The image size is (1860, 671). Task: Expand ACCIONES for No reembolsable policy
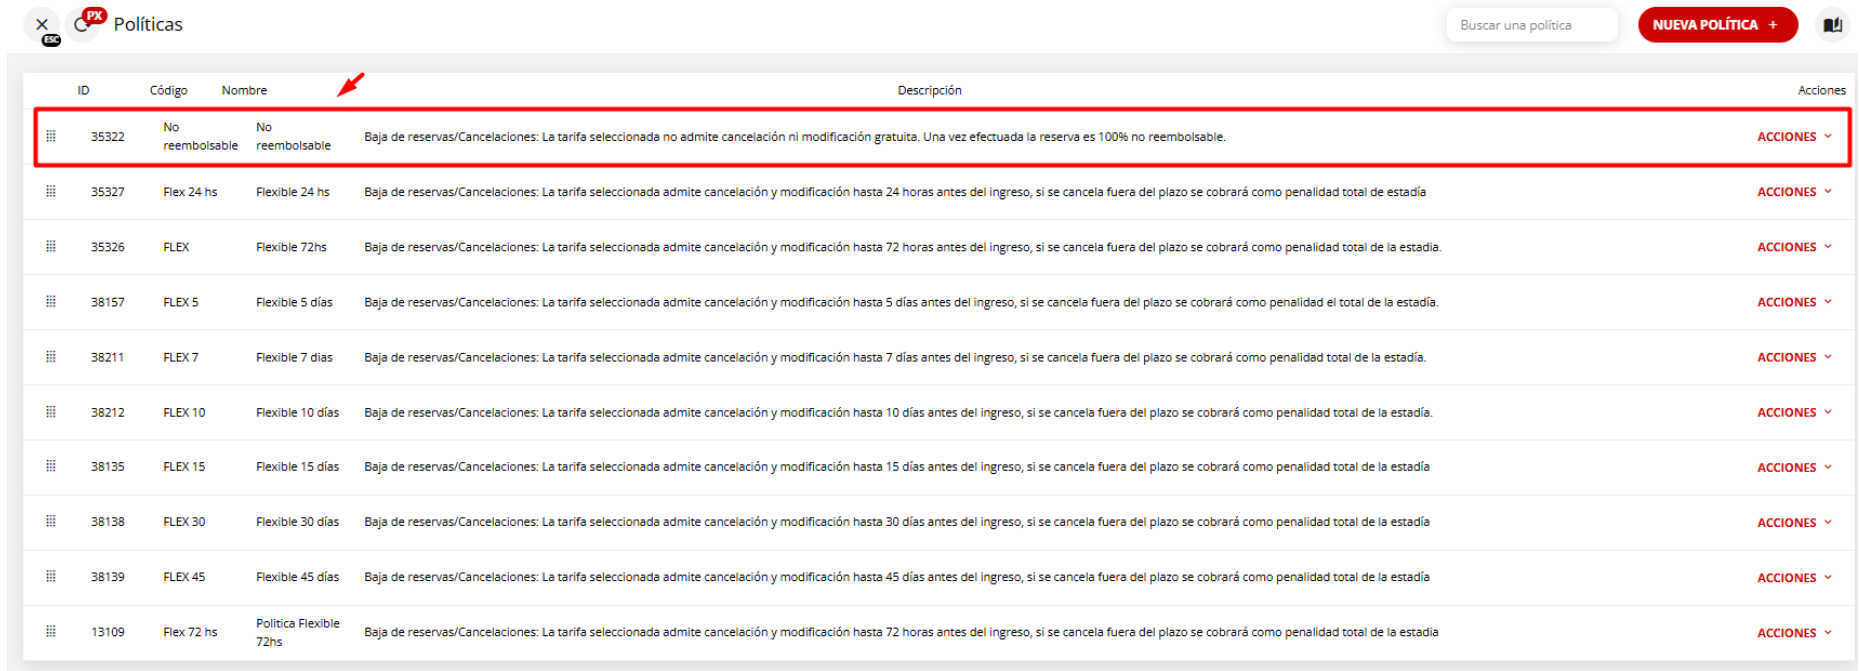1794,137
